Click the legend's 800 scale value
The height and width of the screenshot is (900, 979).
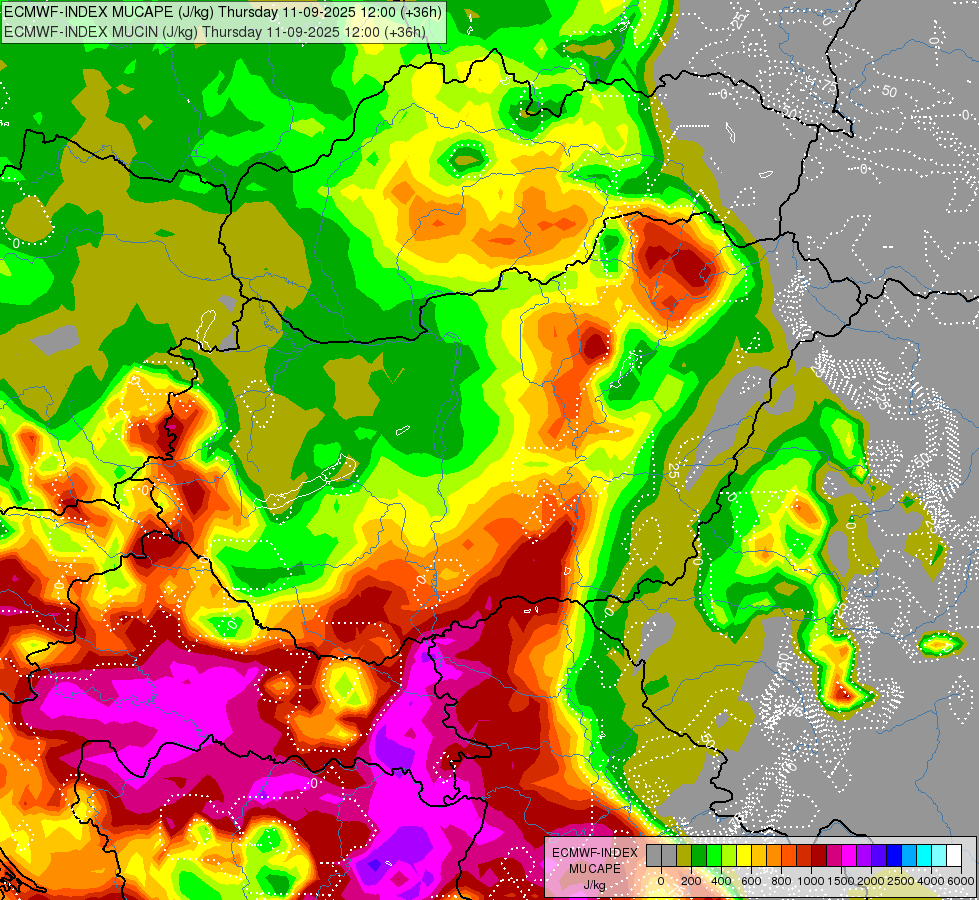pos(782,881)
